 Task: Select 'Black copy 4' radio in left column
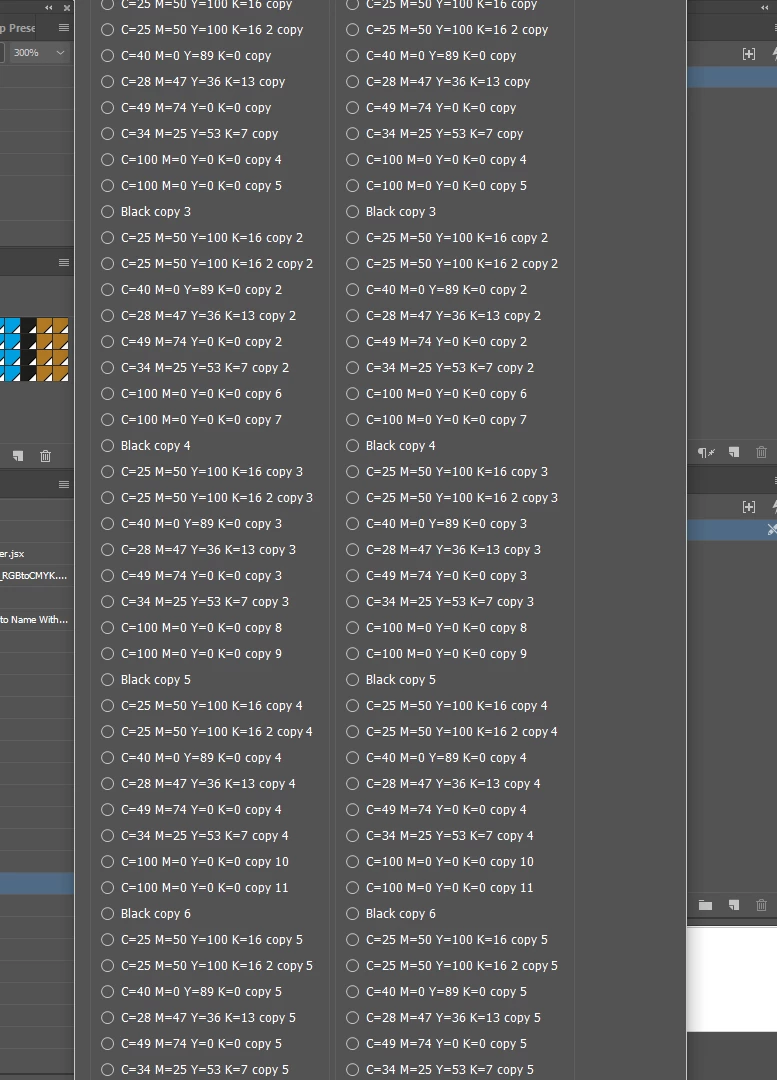tap(107, 446)
